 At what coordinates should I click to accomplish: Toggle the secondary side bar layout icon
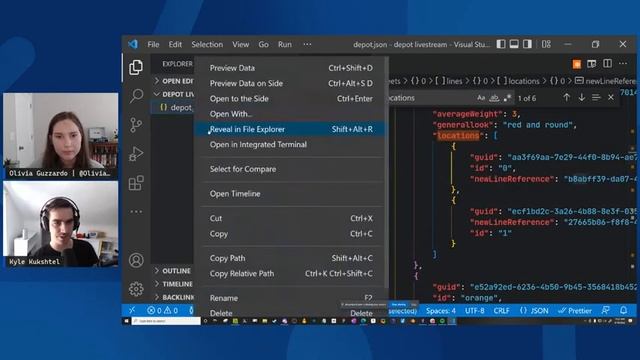coord(527,44)
